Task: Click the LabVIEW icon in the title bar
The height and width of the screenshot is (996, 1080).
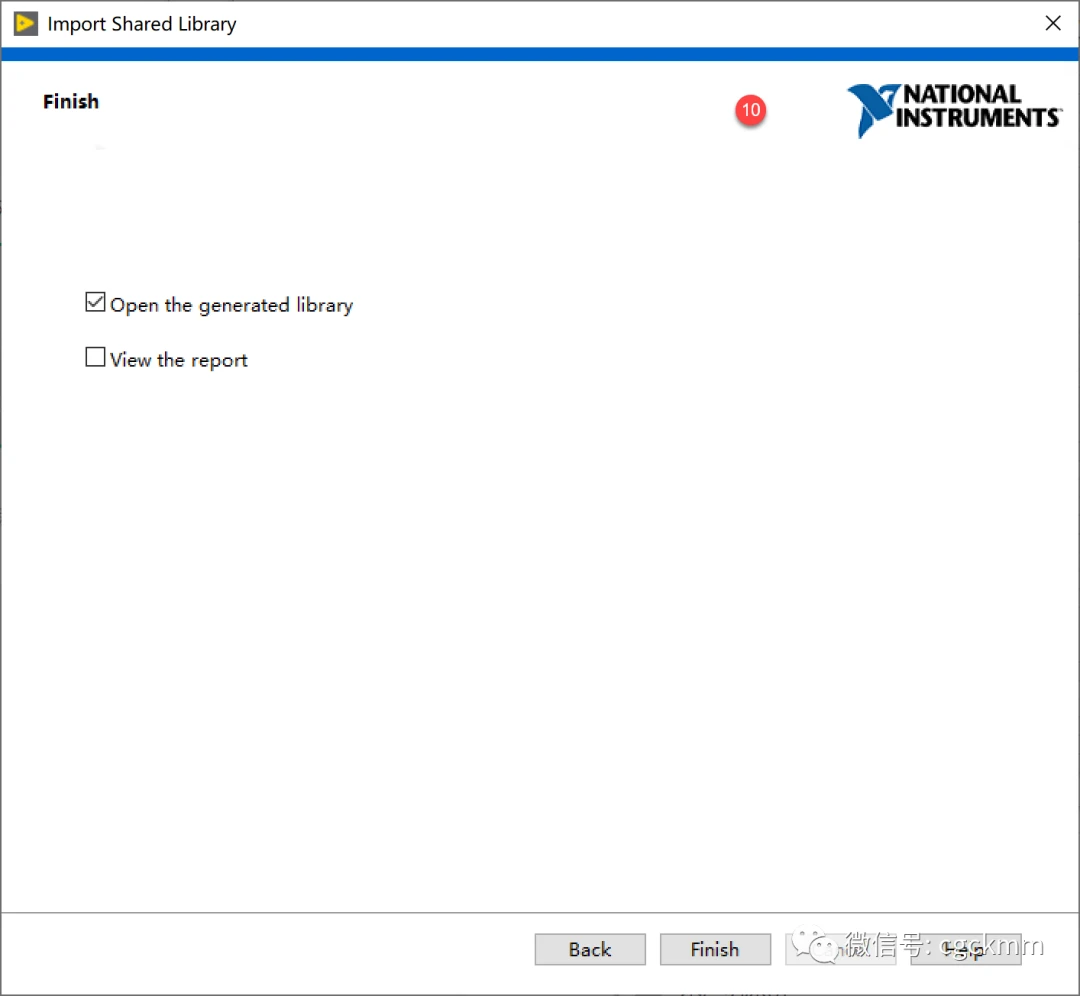Action: 25,24
